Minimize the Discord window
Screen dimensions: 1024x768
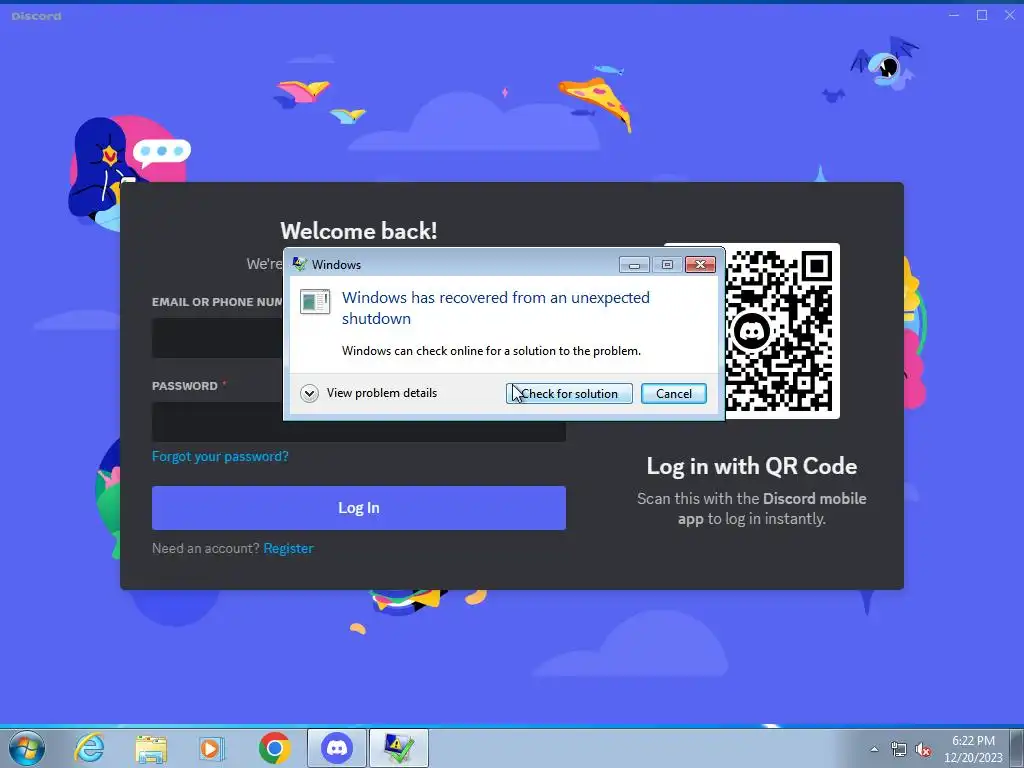tap(954, 15)
